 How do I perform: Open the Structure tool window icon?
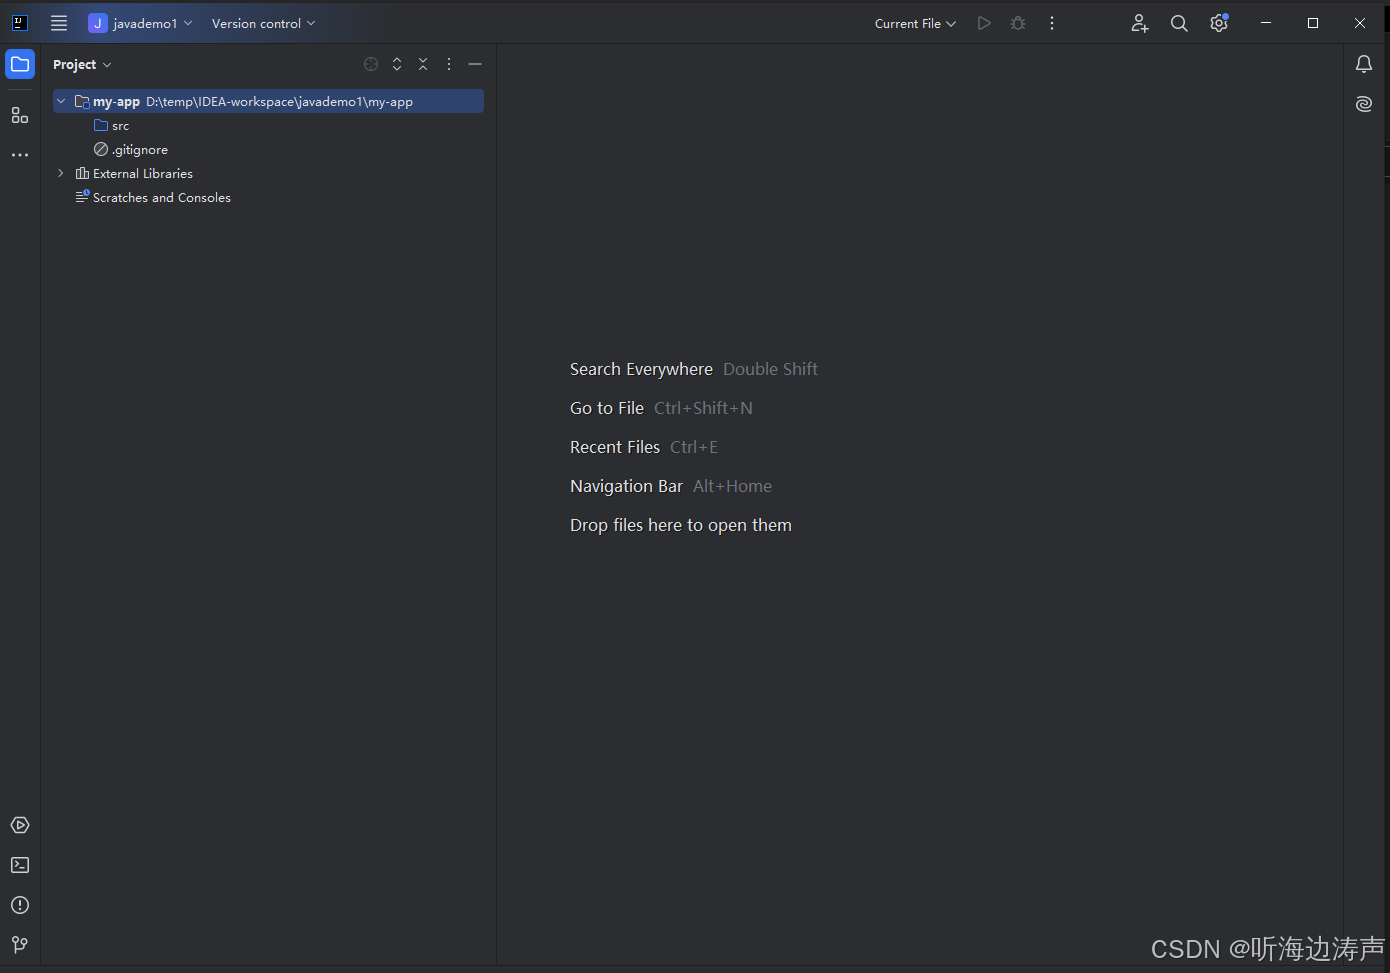[x=20, y=115]
